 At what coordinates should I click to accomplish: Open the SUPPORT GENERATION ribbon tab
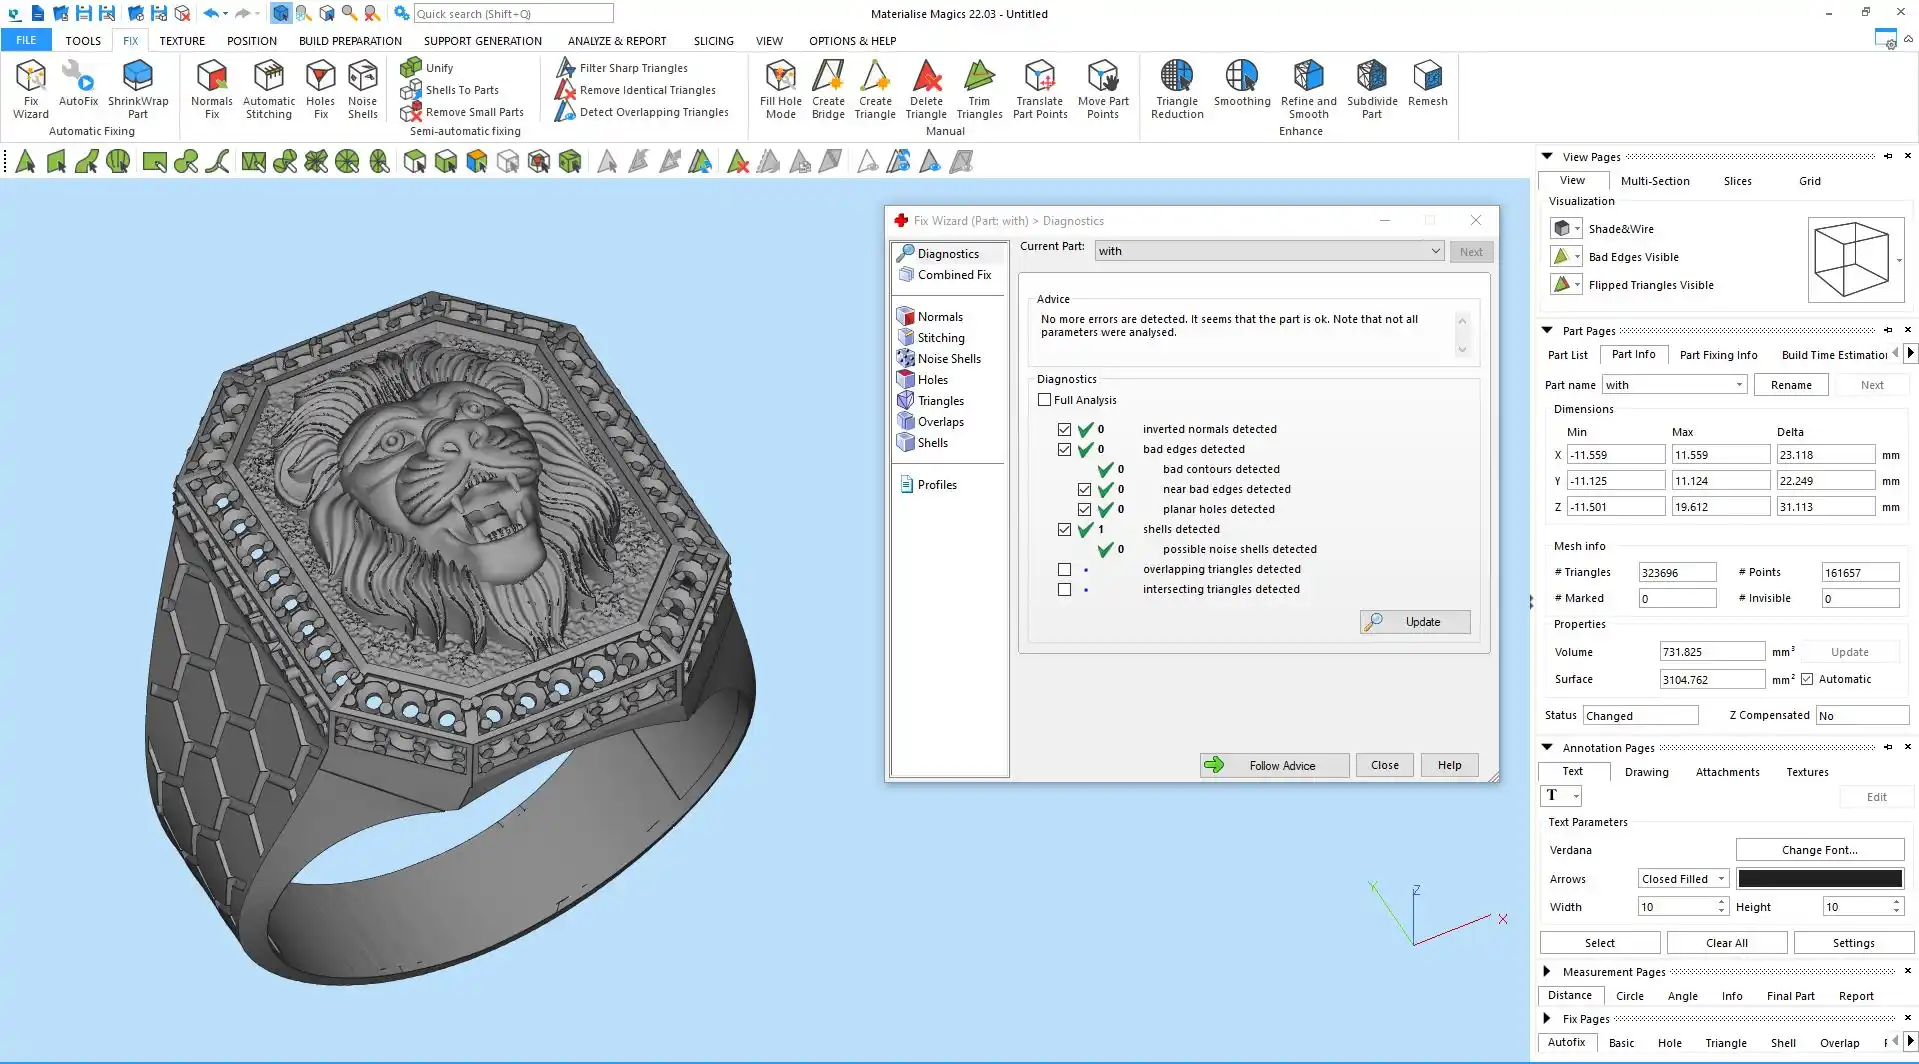(x=482, y=41)
